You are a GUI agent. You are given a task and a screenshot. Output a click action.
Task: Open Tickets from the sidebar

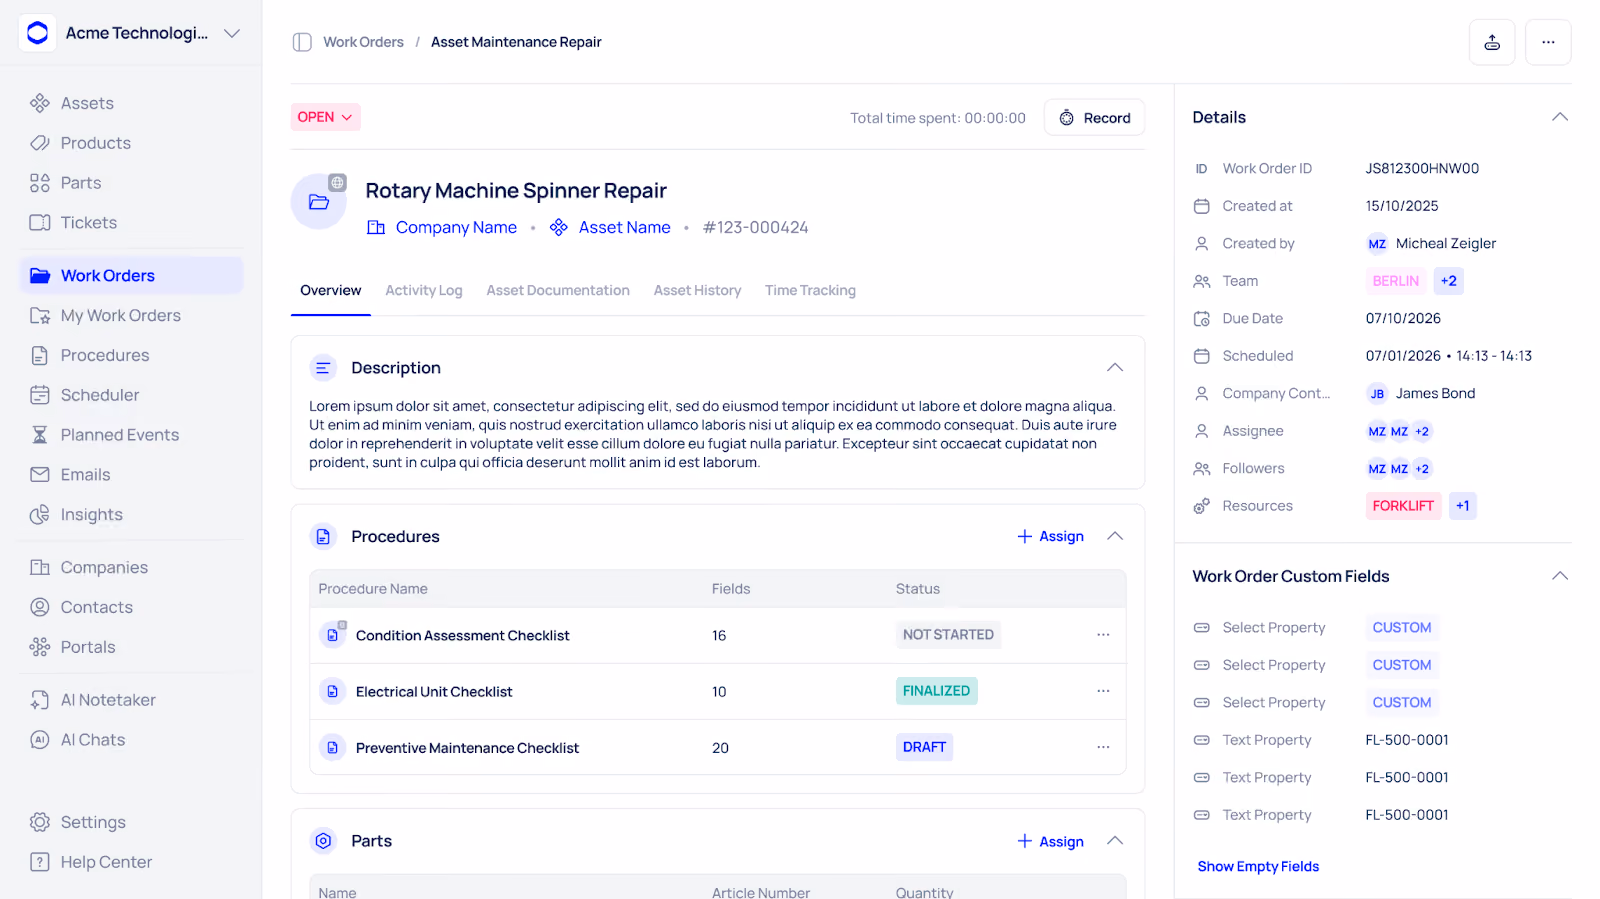(131, 223)
